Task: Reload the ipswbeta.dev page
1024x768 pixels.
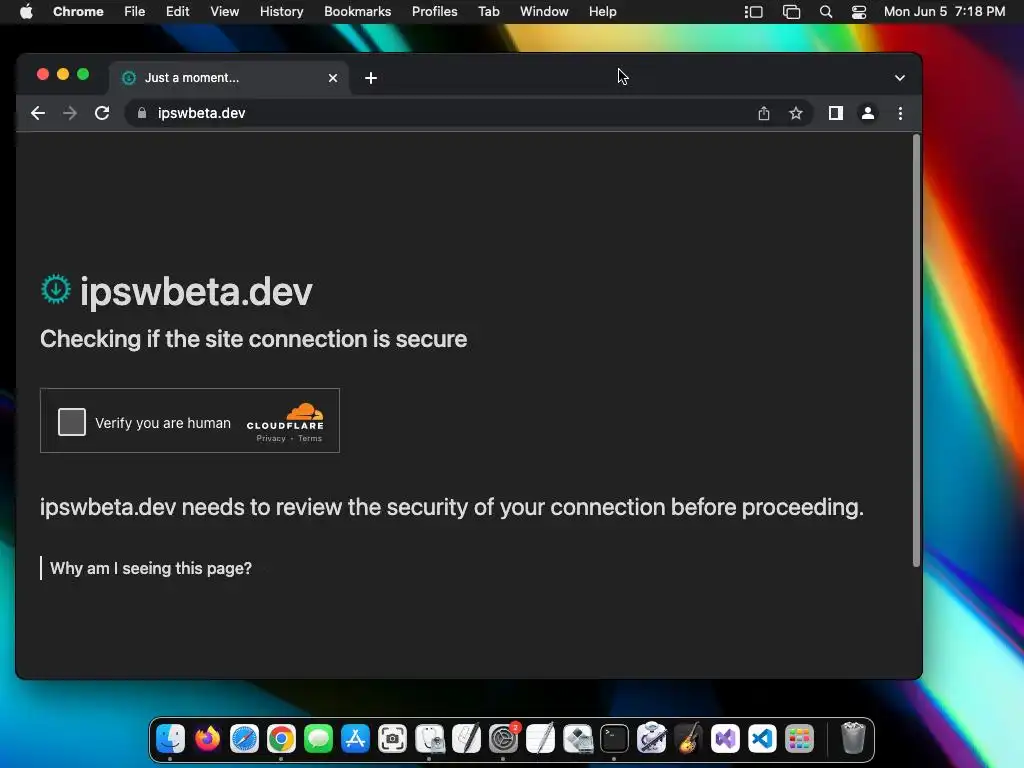Action: coord(102,113)
